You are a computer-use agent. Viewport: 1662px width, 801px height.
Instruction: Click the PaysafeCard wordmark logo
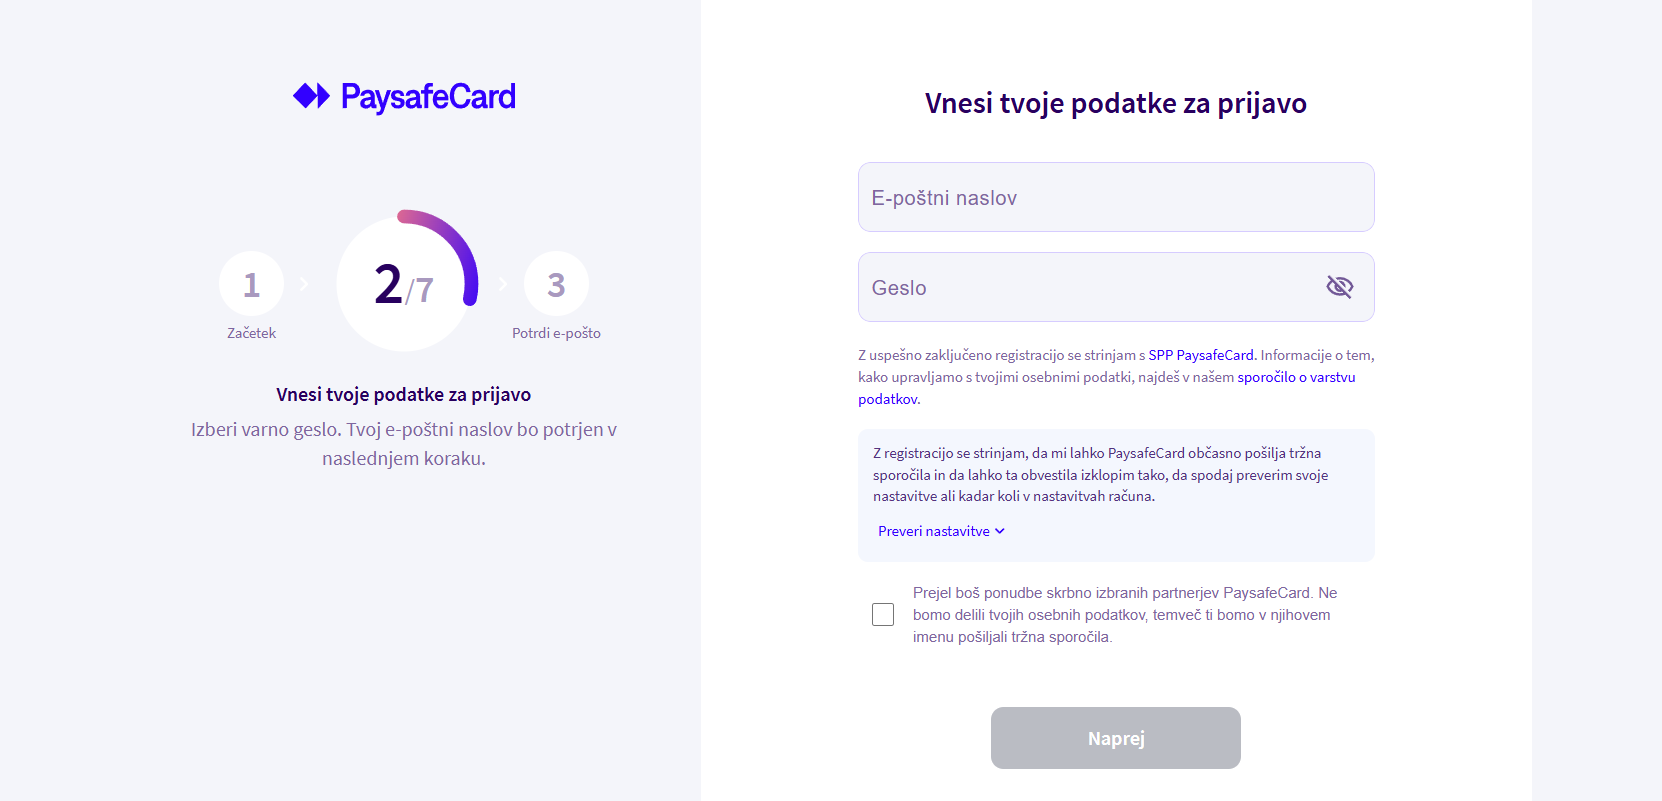428,97
